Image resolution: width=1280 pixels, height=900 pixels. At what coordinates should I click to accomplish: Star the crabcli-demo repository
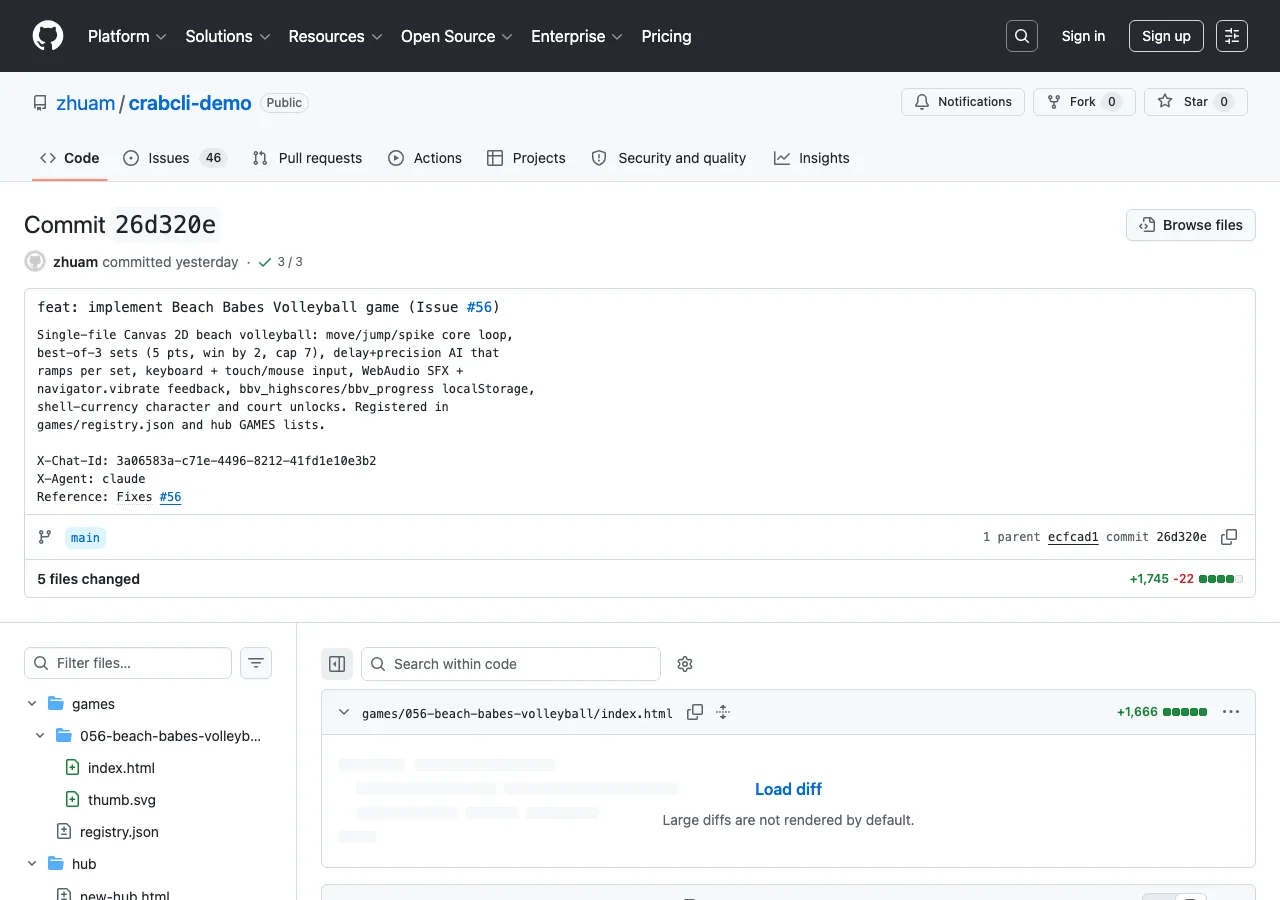point(1196,102)
